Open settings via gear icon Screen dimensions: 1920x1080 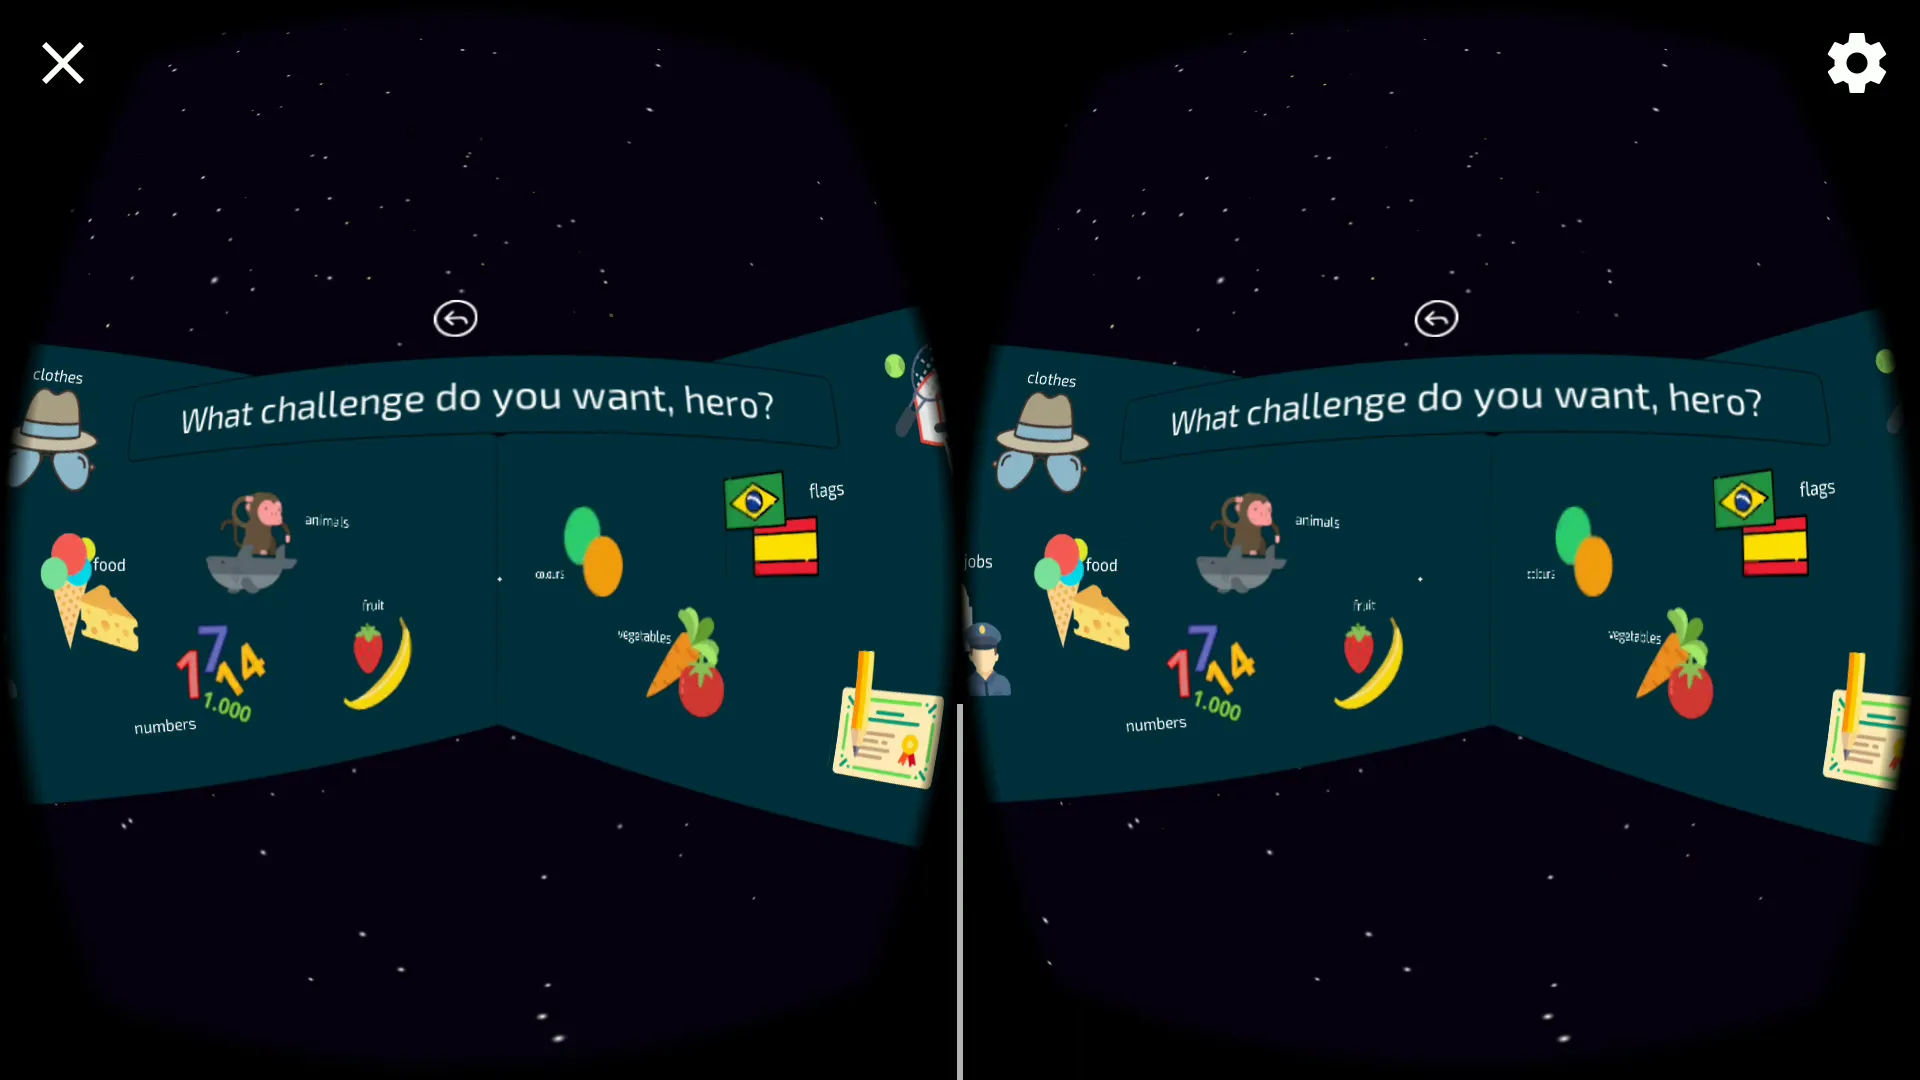pos(1857,62)
